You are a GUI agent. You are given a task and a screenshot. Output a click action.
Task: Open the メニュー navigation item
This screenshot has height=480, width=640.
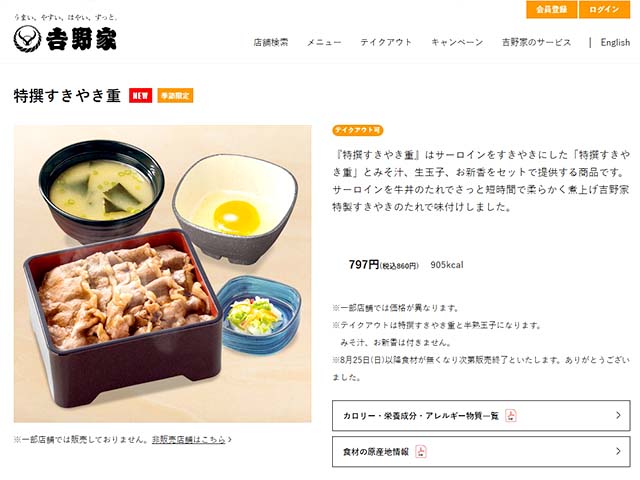(324, 42)
